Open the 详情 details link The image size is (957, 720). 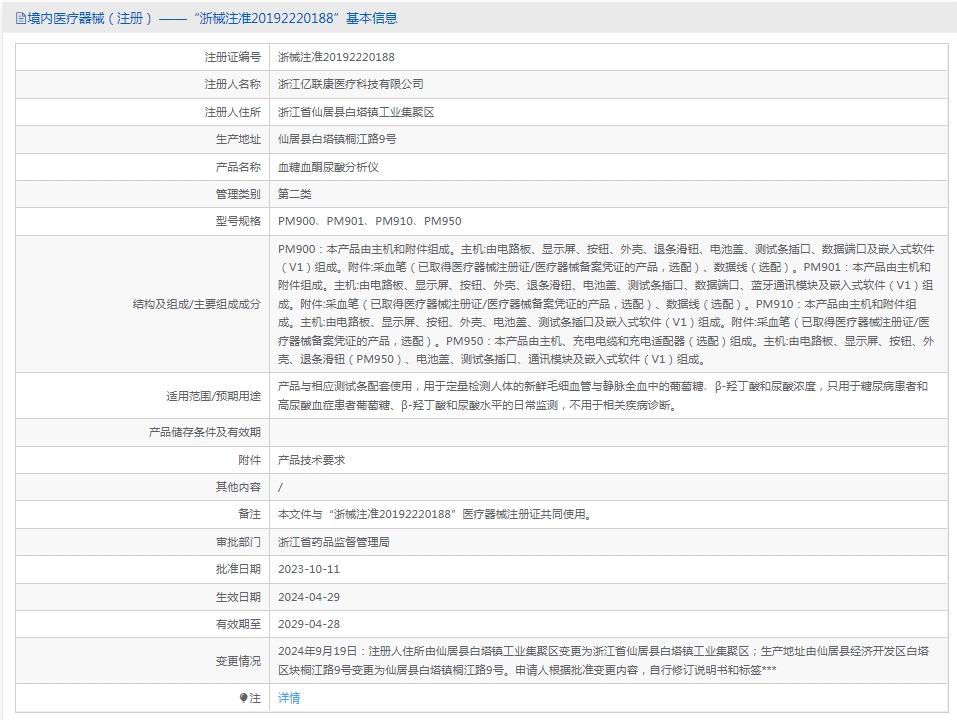[289, 697]
